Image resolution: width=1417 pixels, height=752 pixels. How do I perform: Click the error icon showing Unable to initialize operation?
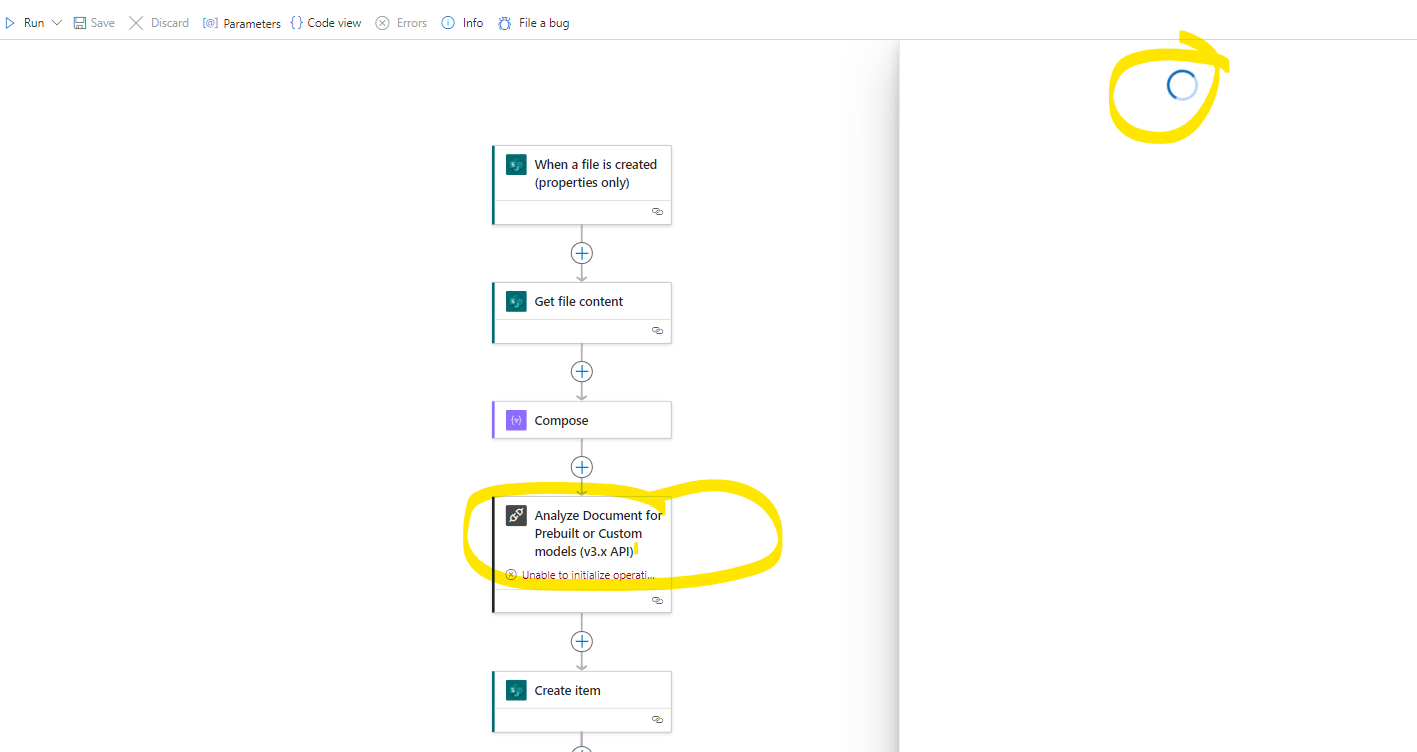511,574
